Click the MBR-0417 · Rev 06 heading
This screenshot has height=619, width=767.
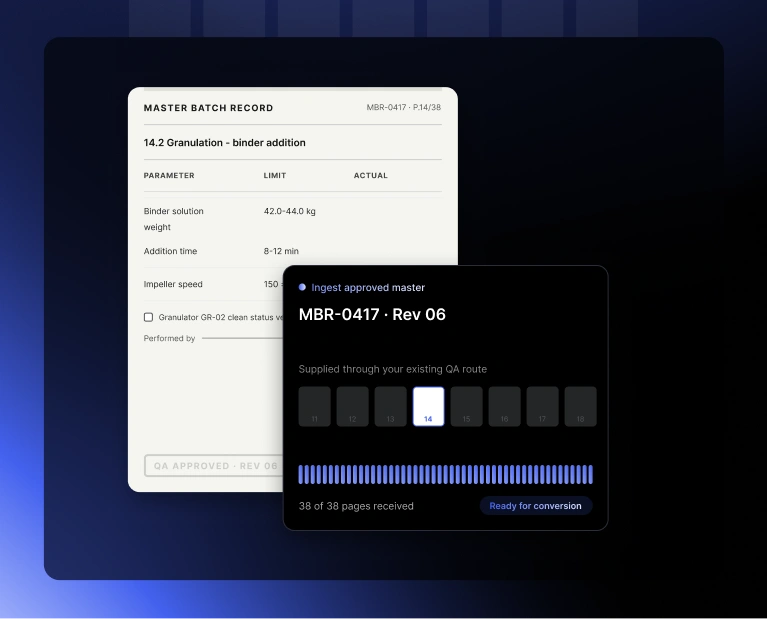click(372, 314)
